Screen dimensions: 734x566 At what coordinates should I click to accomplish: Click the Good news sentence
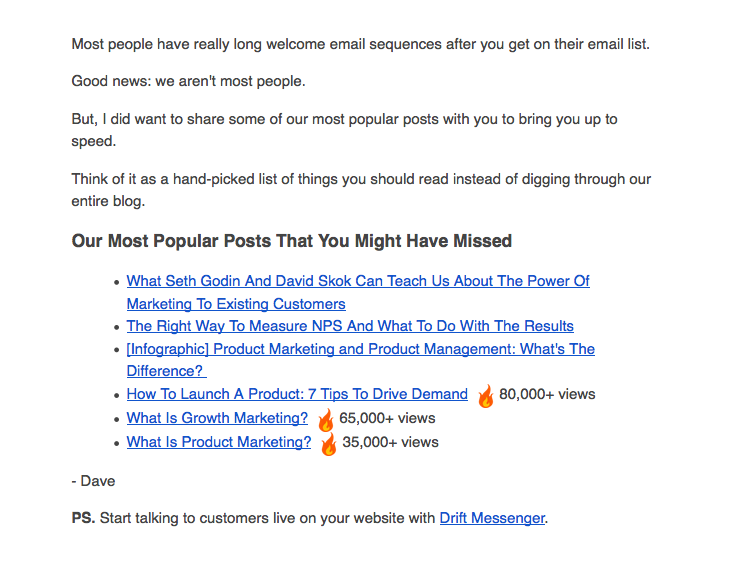pyautogui.click(x=188, y=81)
